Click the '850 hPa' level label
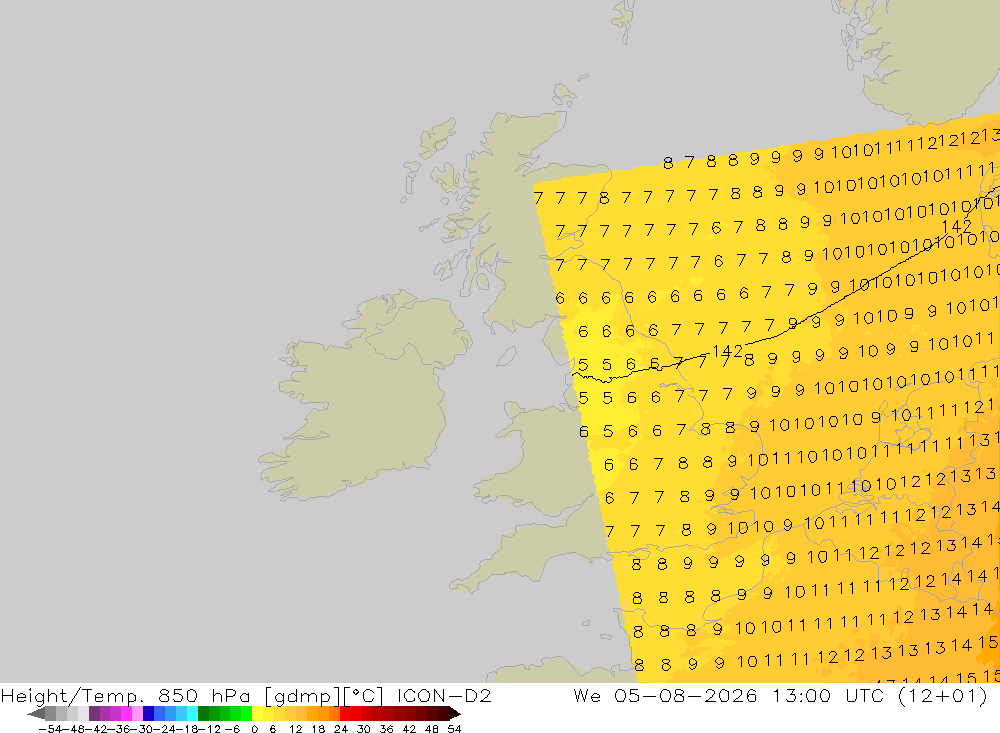This screenshot has height=733, width=1000. [203, 695]
